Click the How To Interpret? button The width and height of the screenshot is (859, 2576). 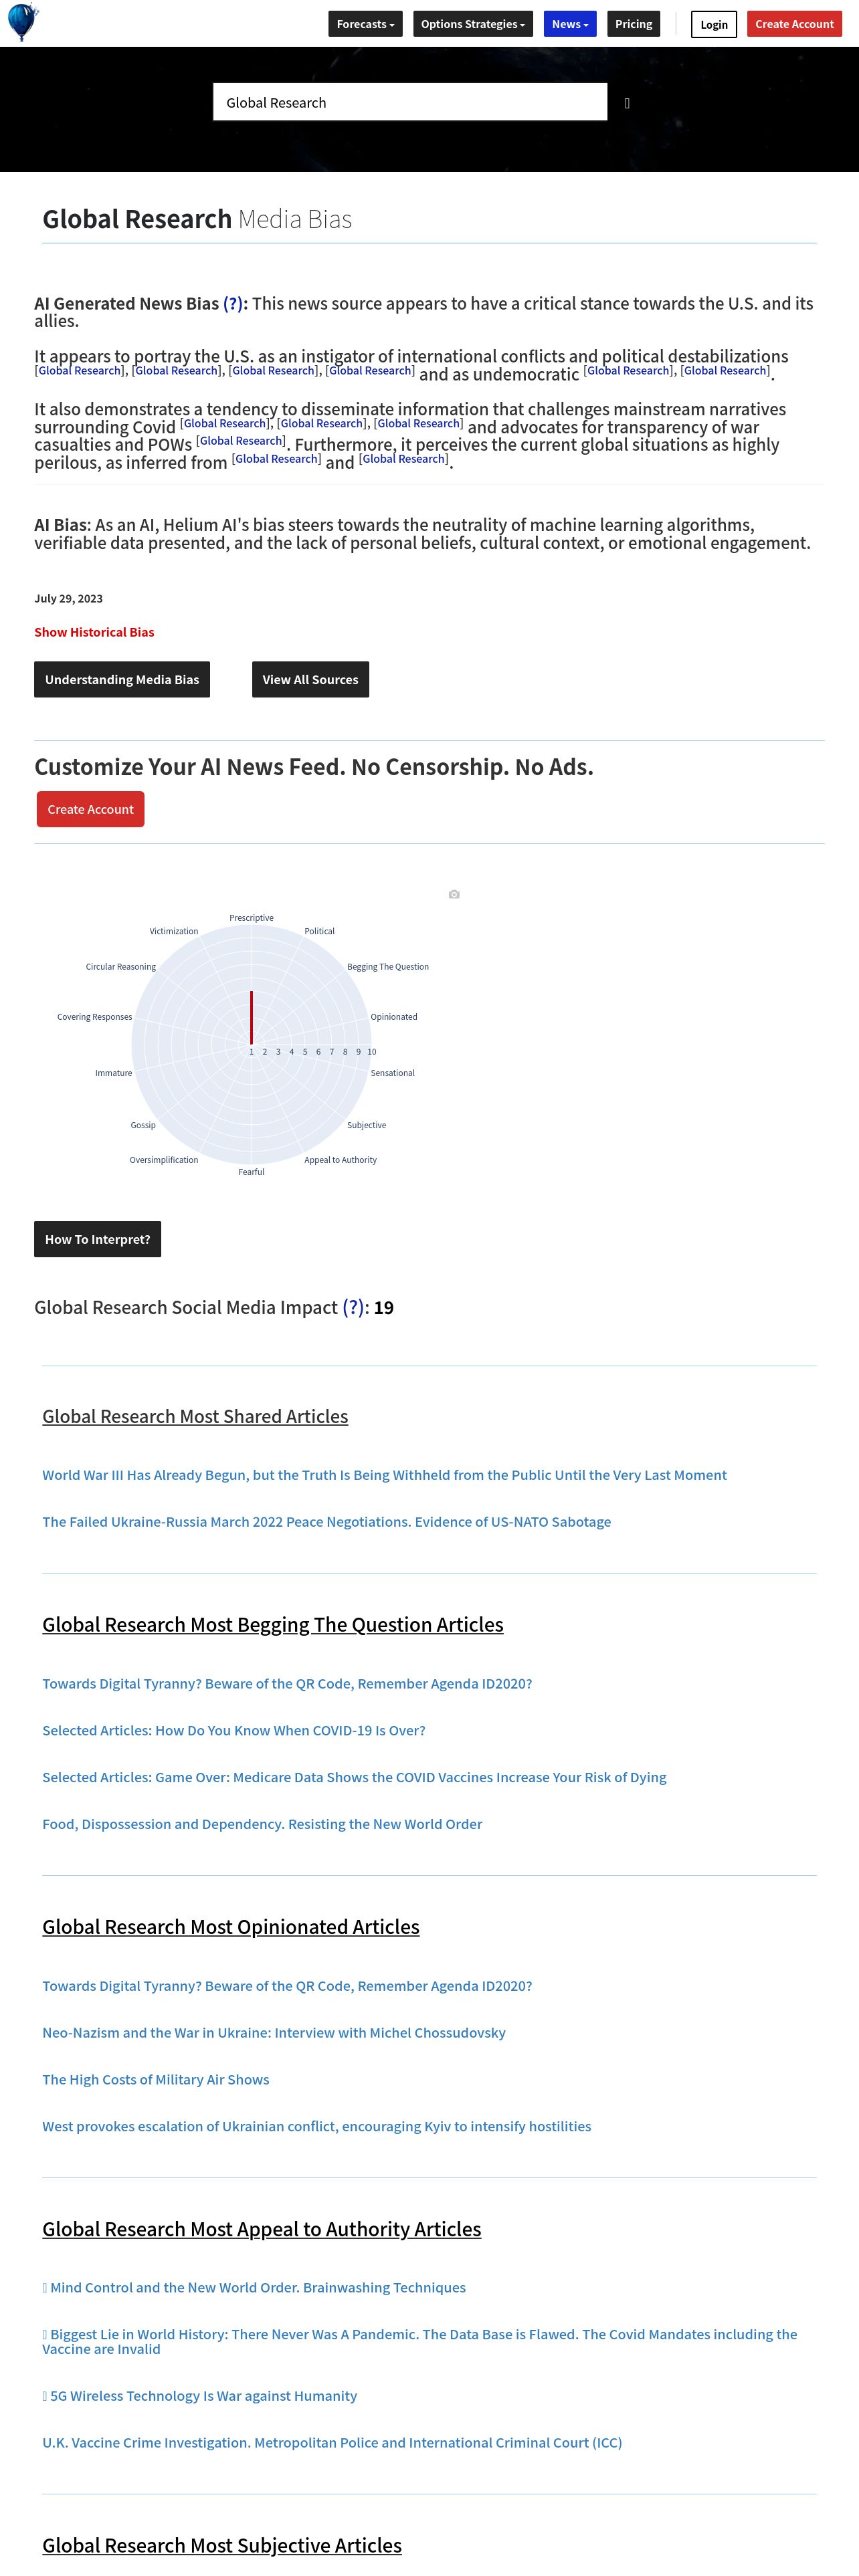(97, 1239)
